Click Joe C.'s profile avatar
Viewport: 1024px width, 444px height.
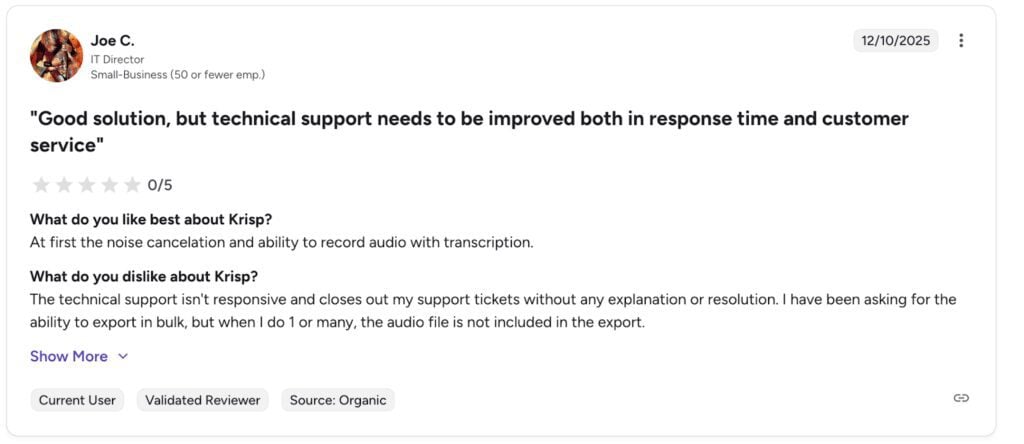coord(57,55)
